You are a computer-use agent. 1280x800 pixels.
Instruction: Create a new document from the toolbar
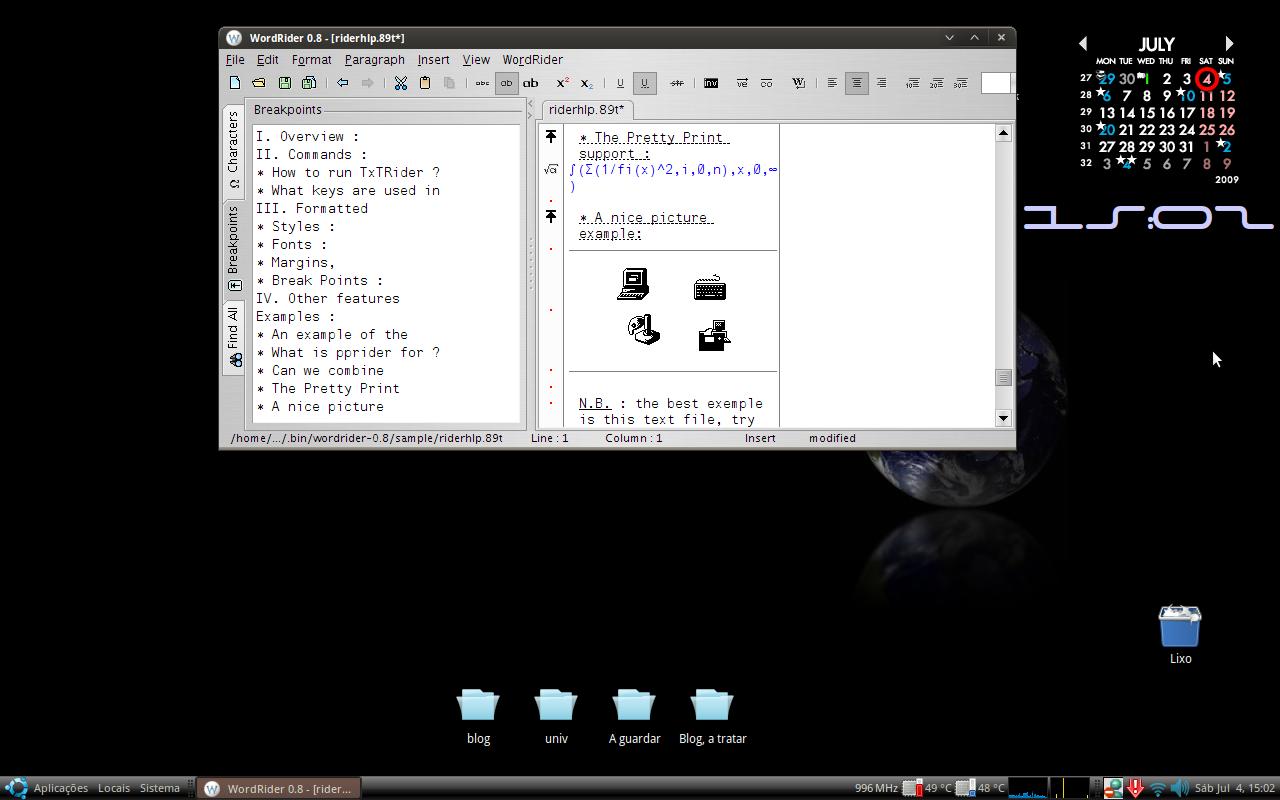(x=235, y=83)
